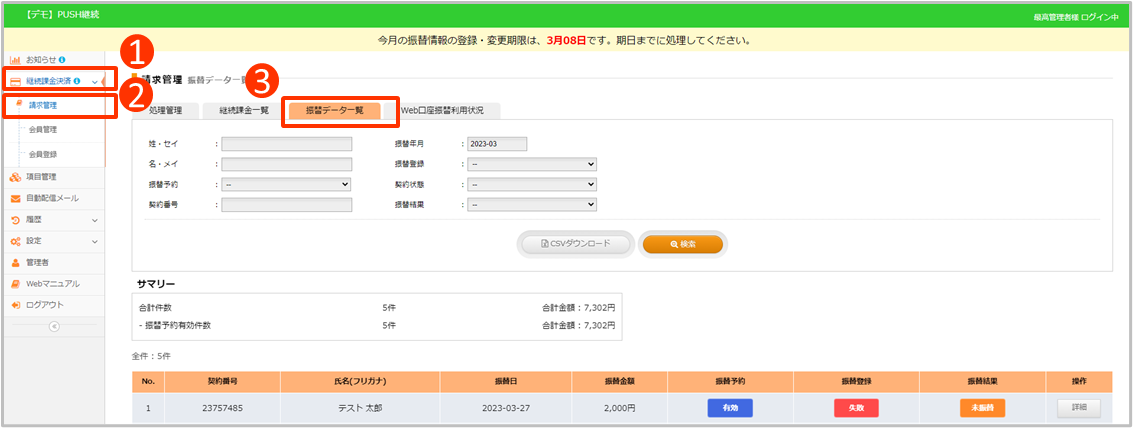Click the 継続課金決済 credit card icon
The height and width of the screenshot is (428, 1133).
coord(16,81)
